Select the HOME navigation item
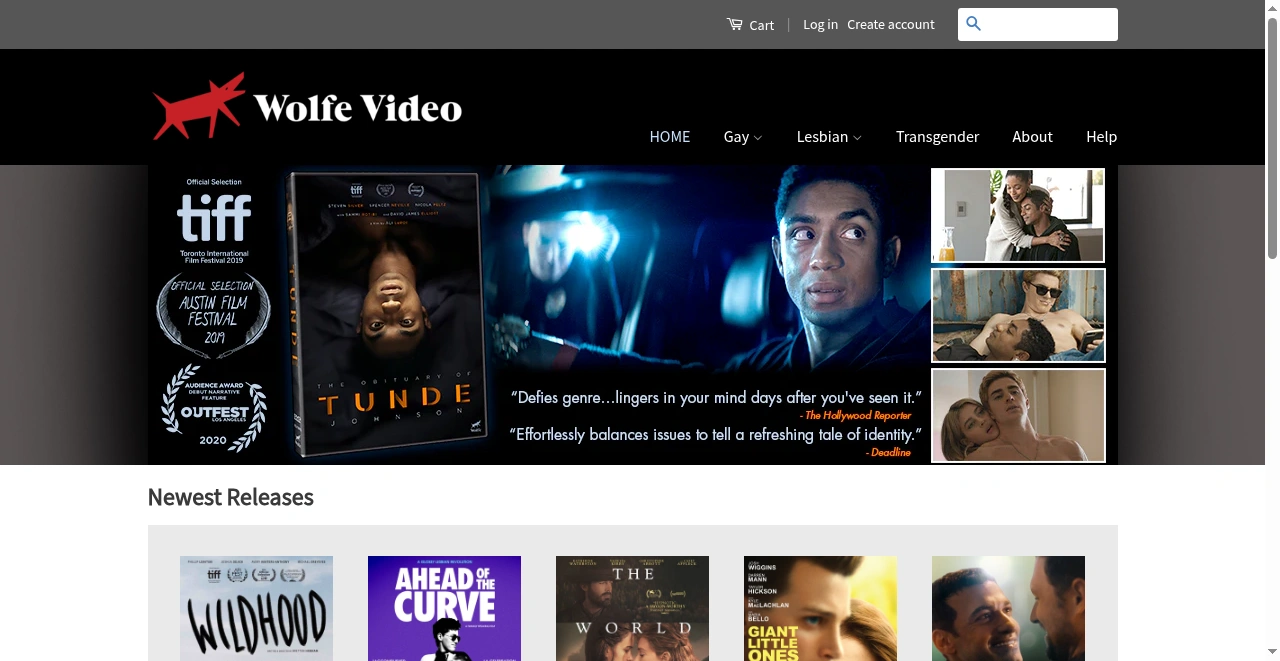Screen dimensions: 1280x661 coord(670,137)
